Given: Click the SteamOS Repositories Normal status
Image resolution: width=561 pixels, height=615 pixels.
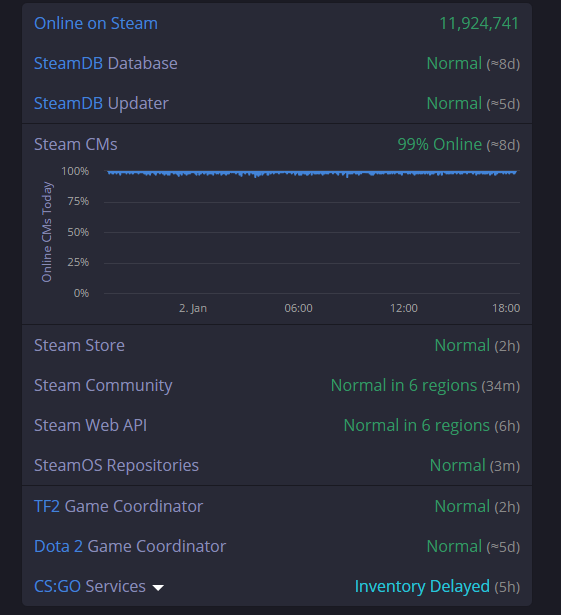Looking at the screenshot, I should (458, 466).
